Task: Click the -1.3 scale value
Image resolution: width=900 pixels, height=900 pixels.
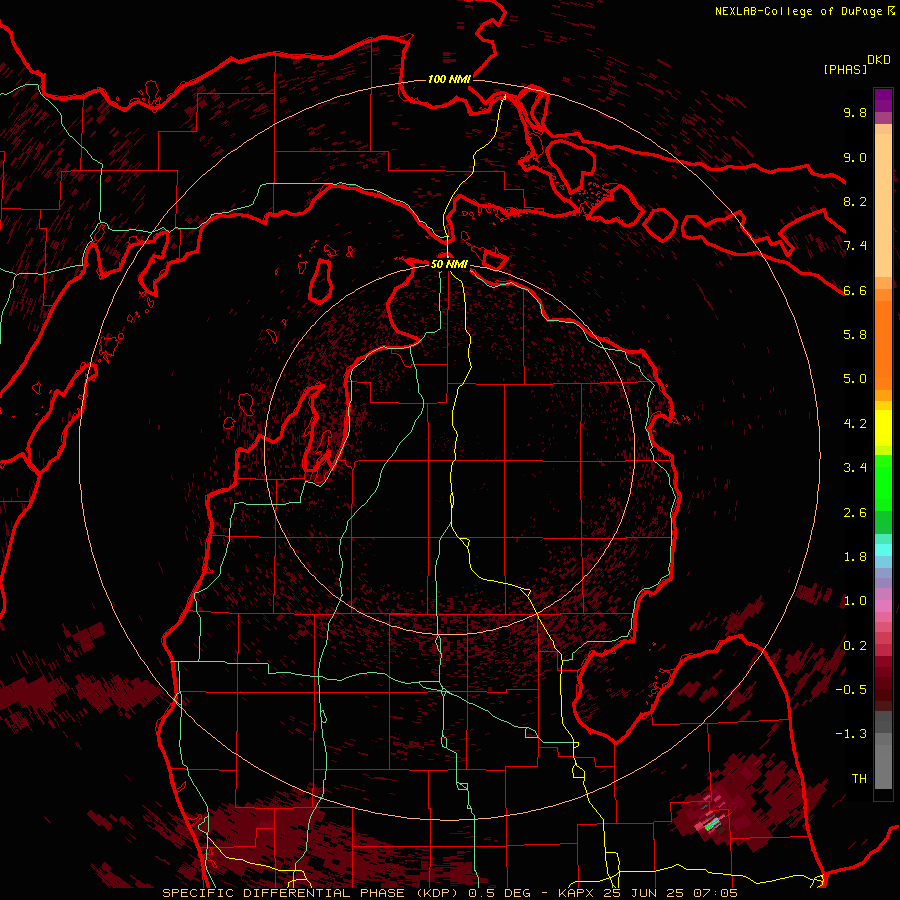Action: pos(851,734)
